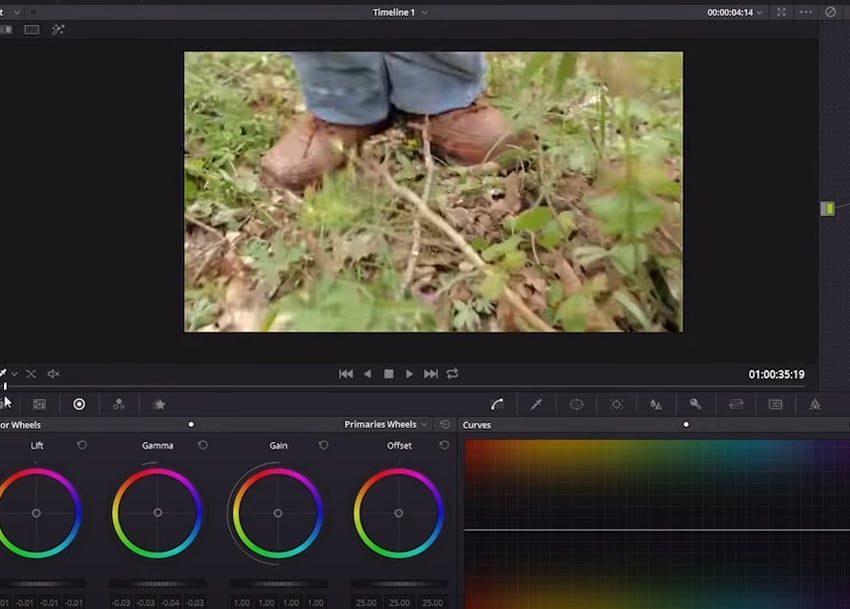850x609 pixels.
Task: Select the Qualifier eyedropper tool
Action: coord(536,404)
